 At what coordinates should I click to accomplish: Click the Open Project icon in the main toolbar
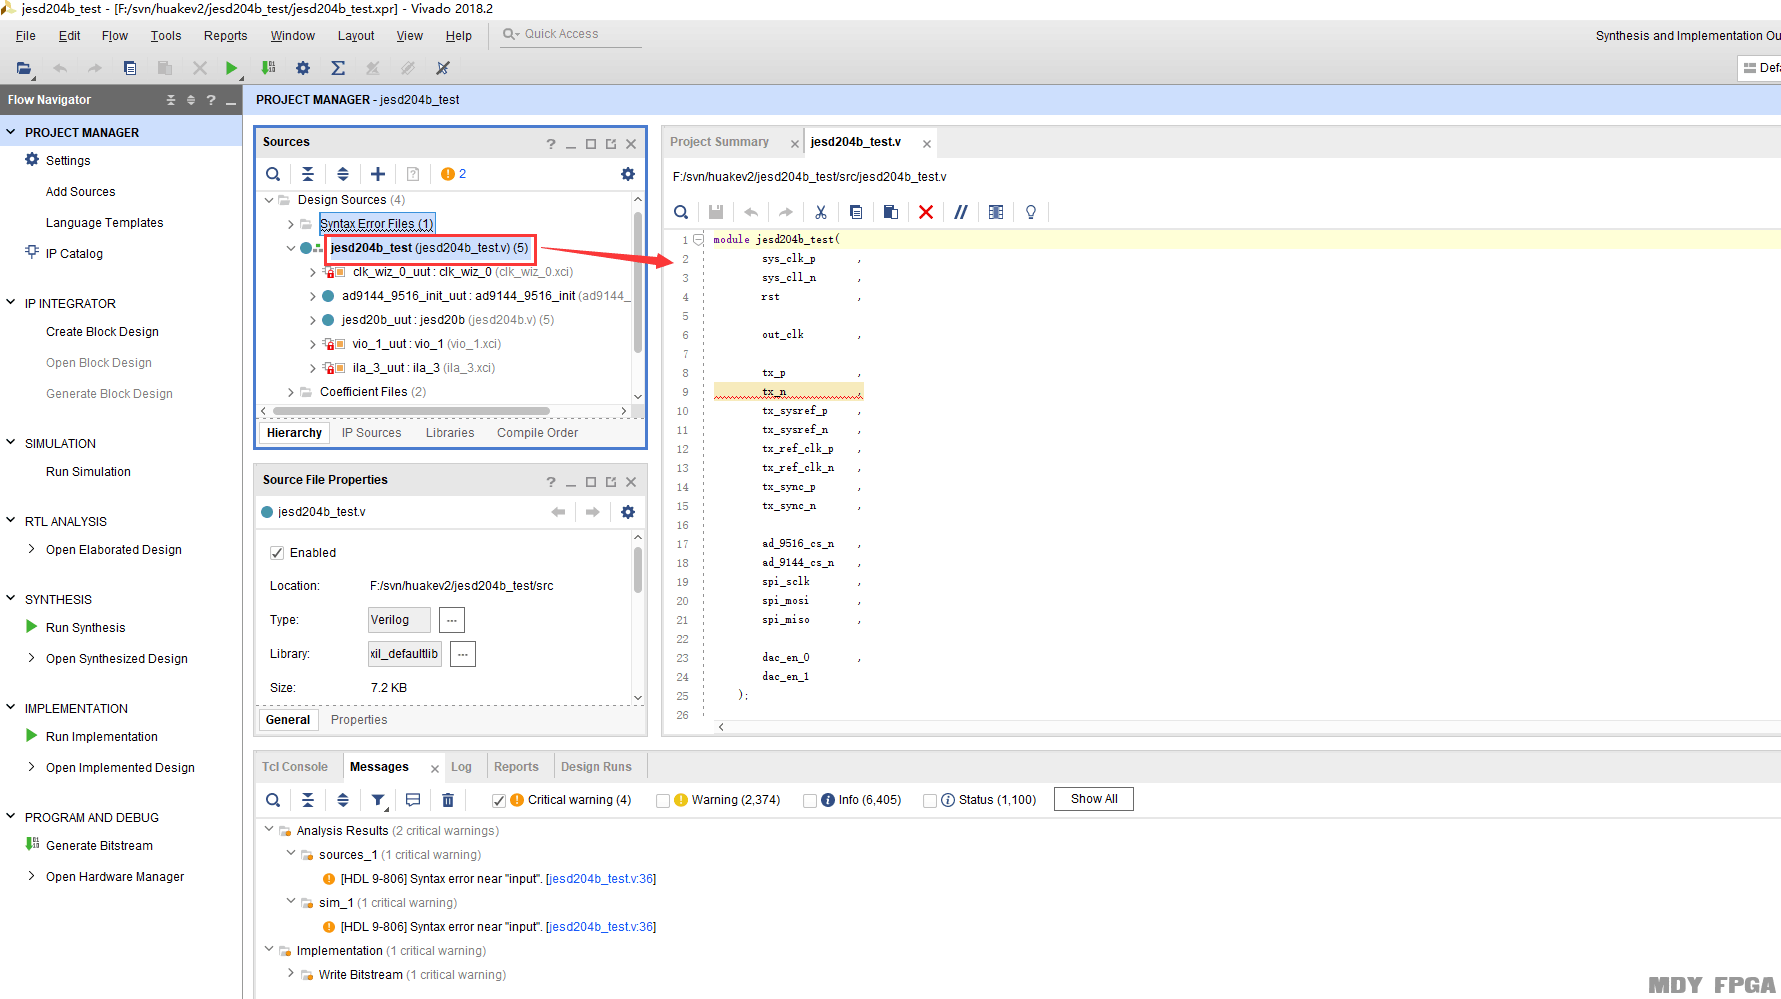point(24,68)
